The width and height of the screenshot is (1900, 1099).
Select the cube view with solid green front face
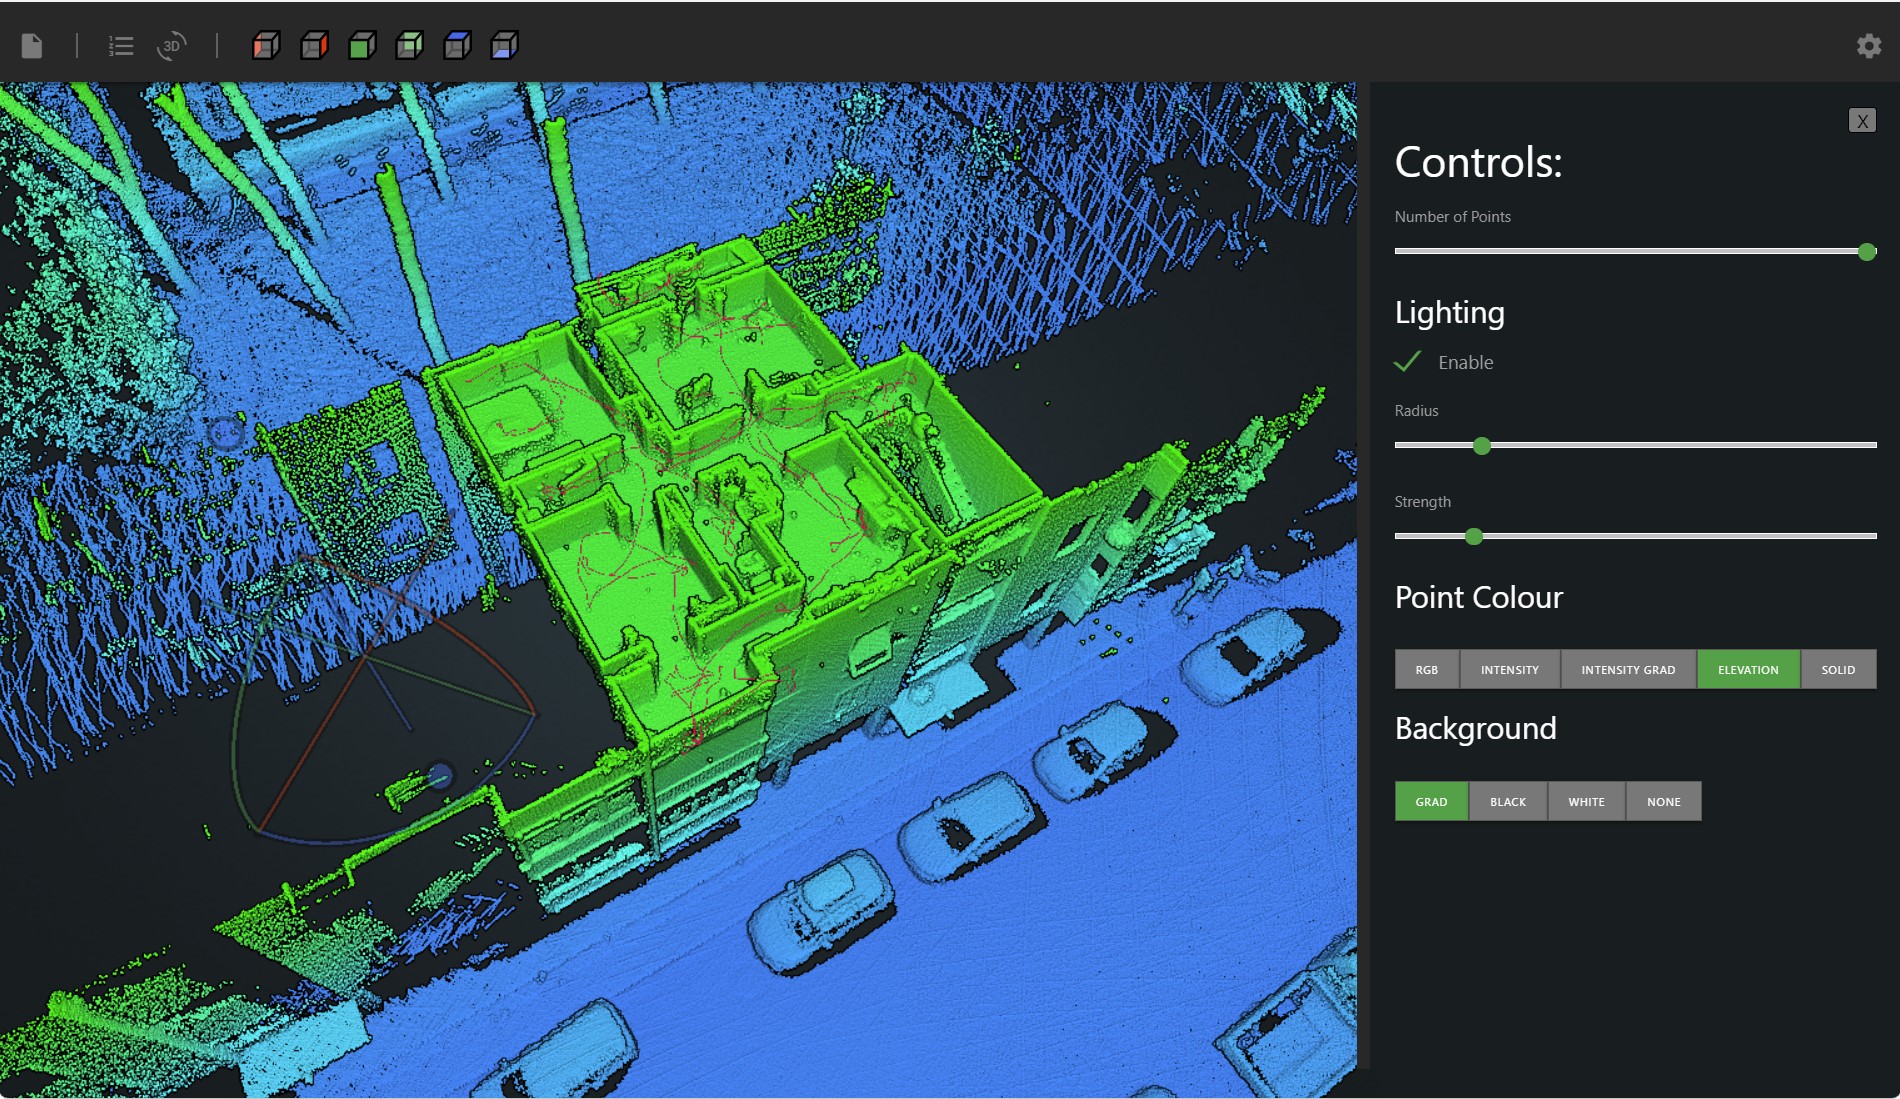click(x=362, y=45)
